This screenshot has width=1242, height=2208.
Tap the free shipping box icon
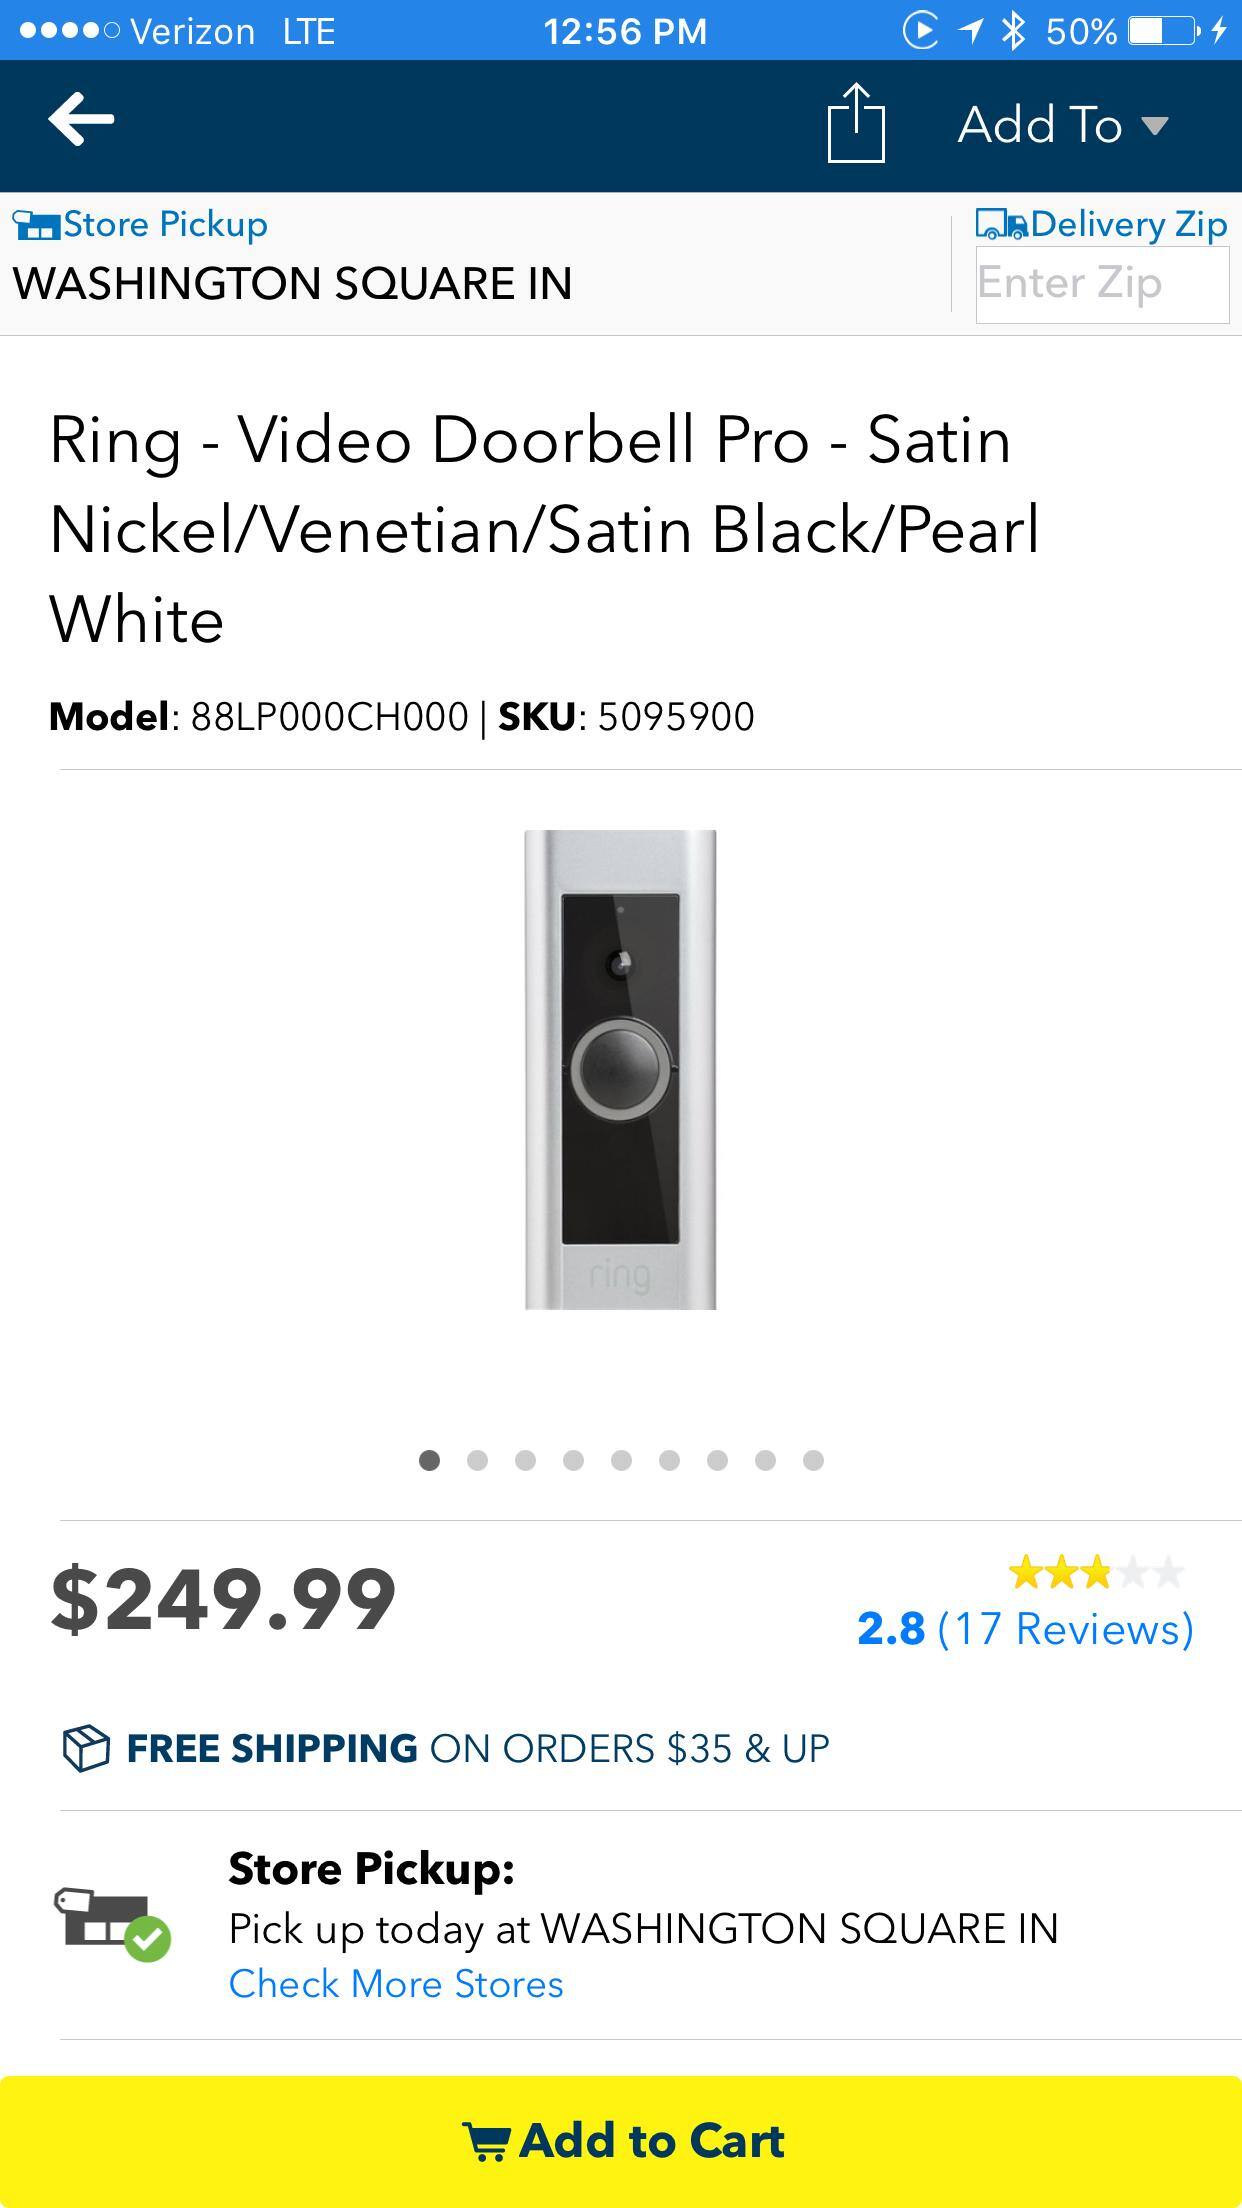coord(85,1748)
